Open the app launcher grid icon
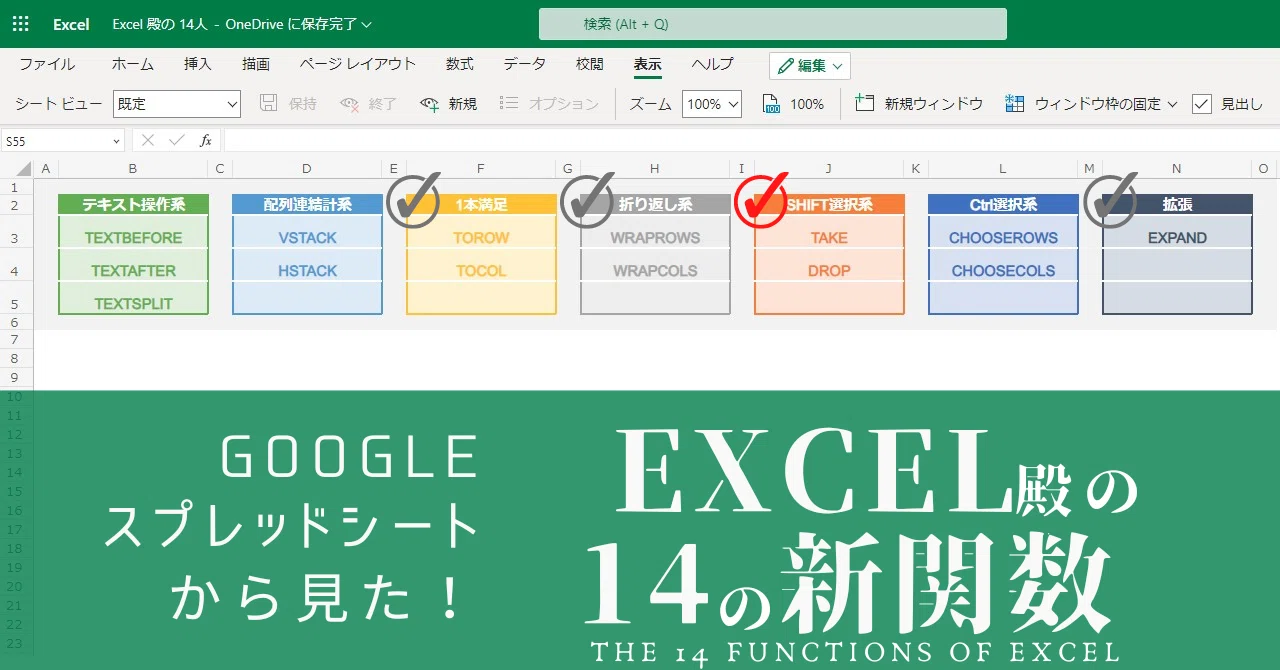The height and width of the screenshot is (670, 1280). click(21, 24)
